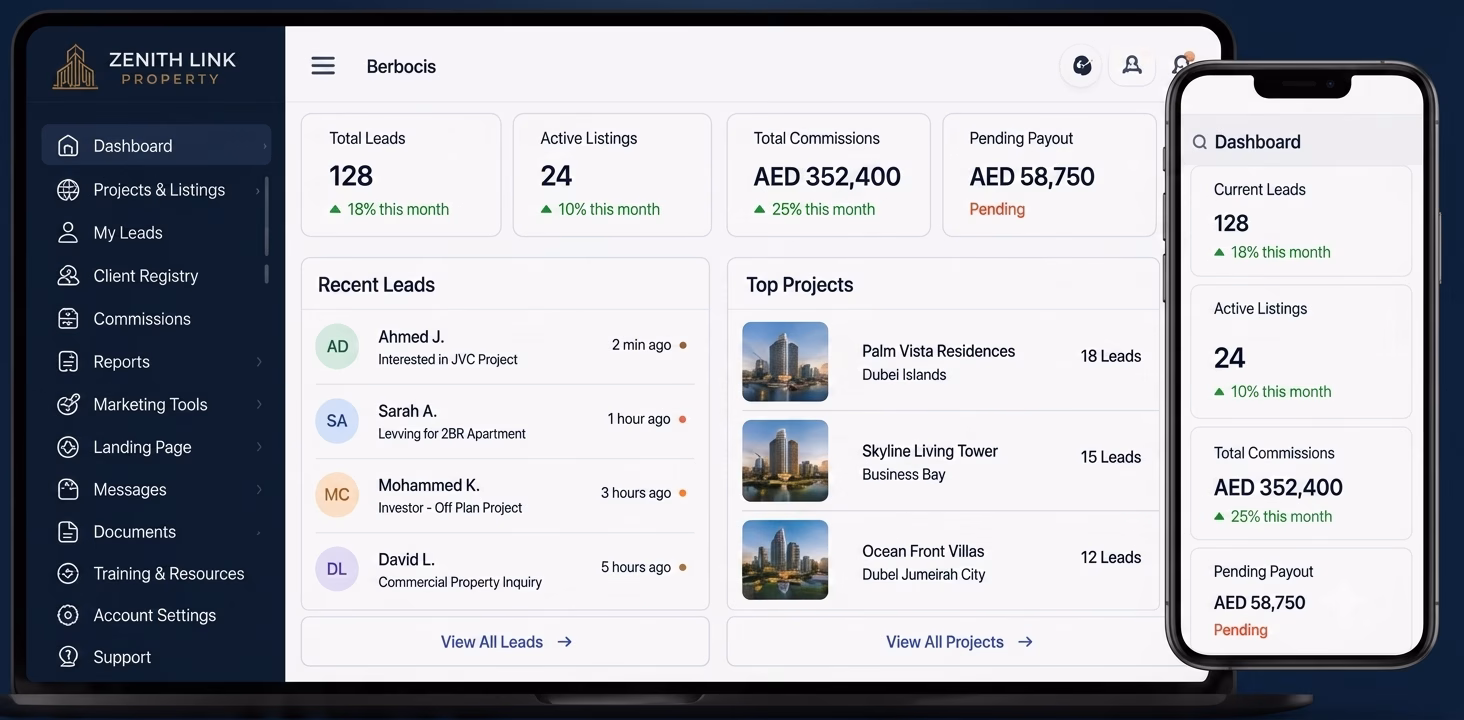This screenshot has width=1464, height=720.
Task: Click the globe icon for Projects & Listings
Action: [68, 190]
